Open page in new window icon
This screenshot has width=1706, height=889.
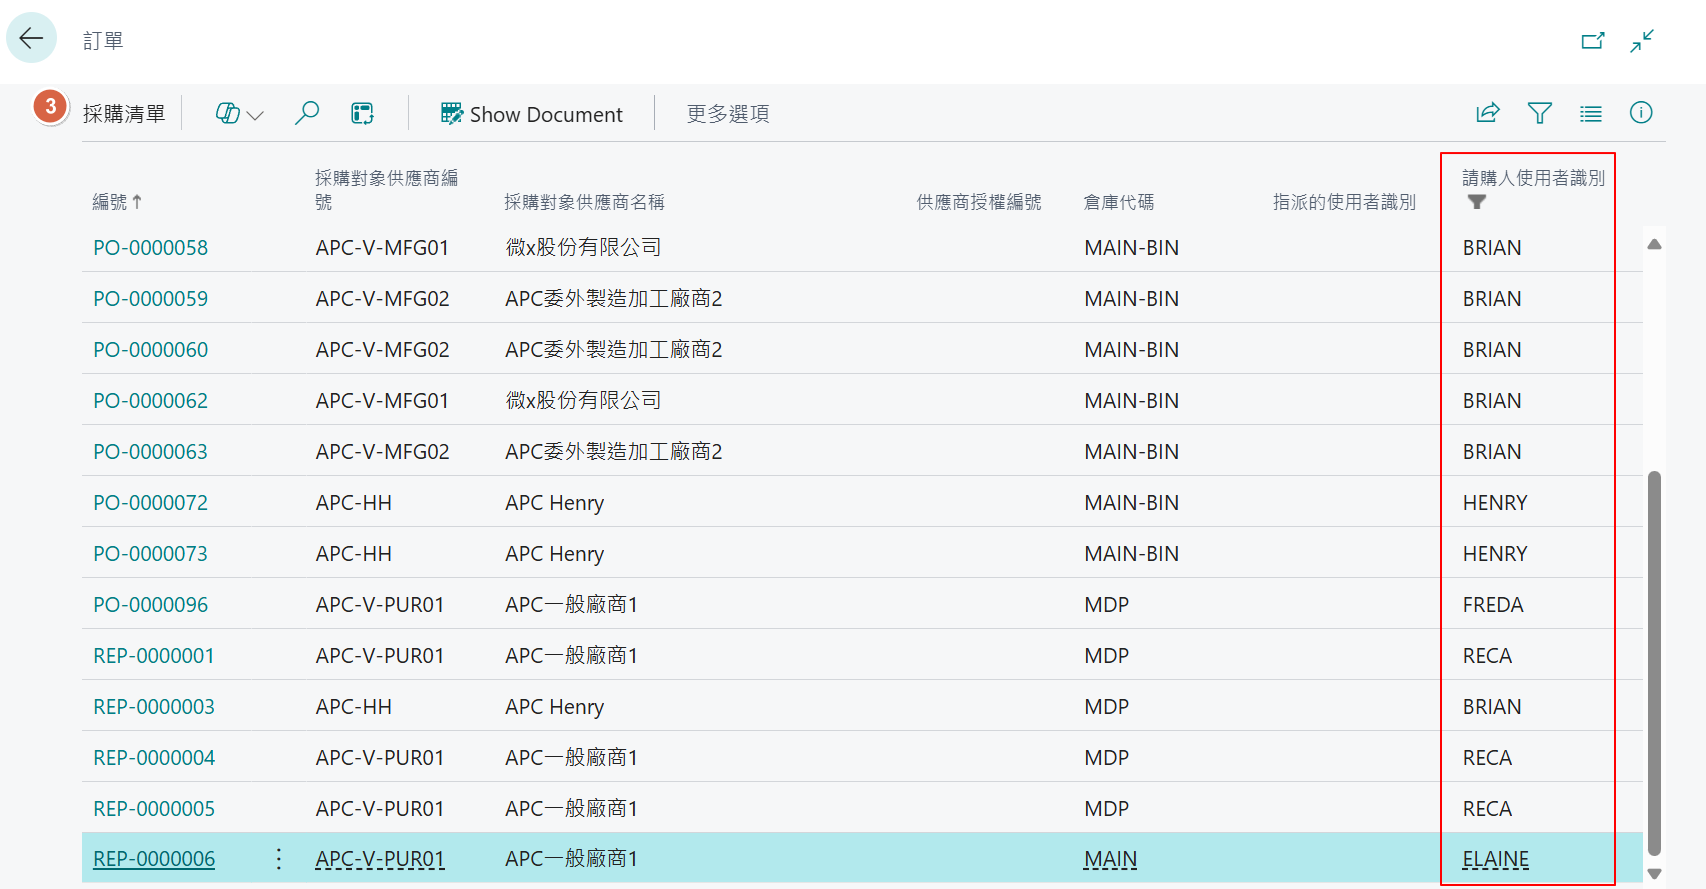(1593, 41)
